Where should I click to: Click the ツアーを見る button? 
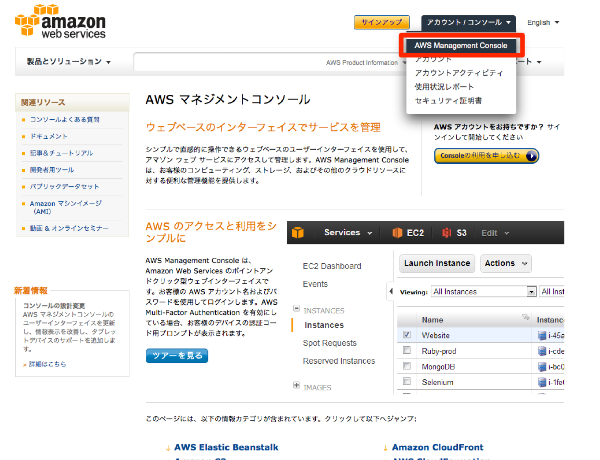point(177,356)
